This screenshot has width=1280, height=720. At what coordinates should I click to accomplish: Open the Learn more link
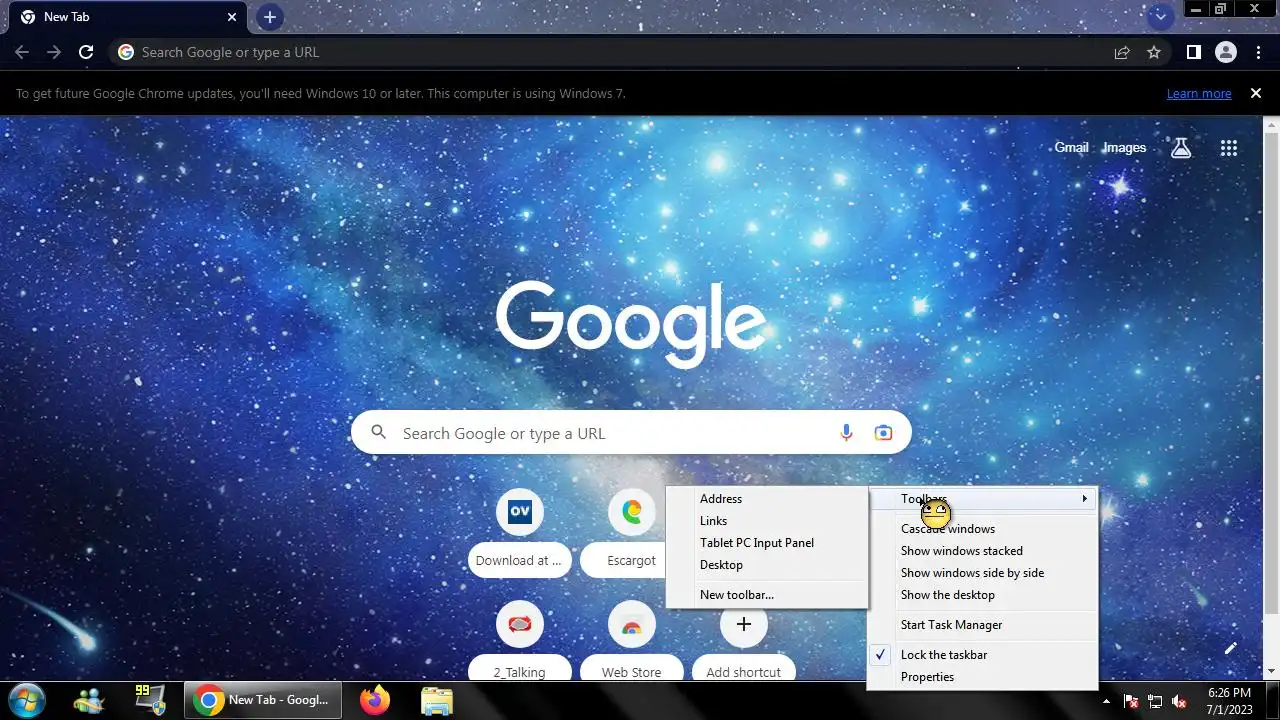[x=1199, y=94]
